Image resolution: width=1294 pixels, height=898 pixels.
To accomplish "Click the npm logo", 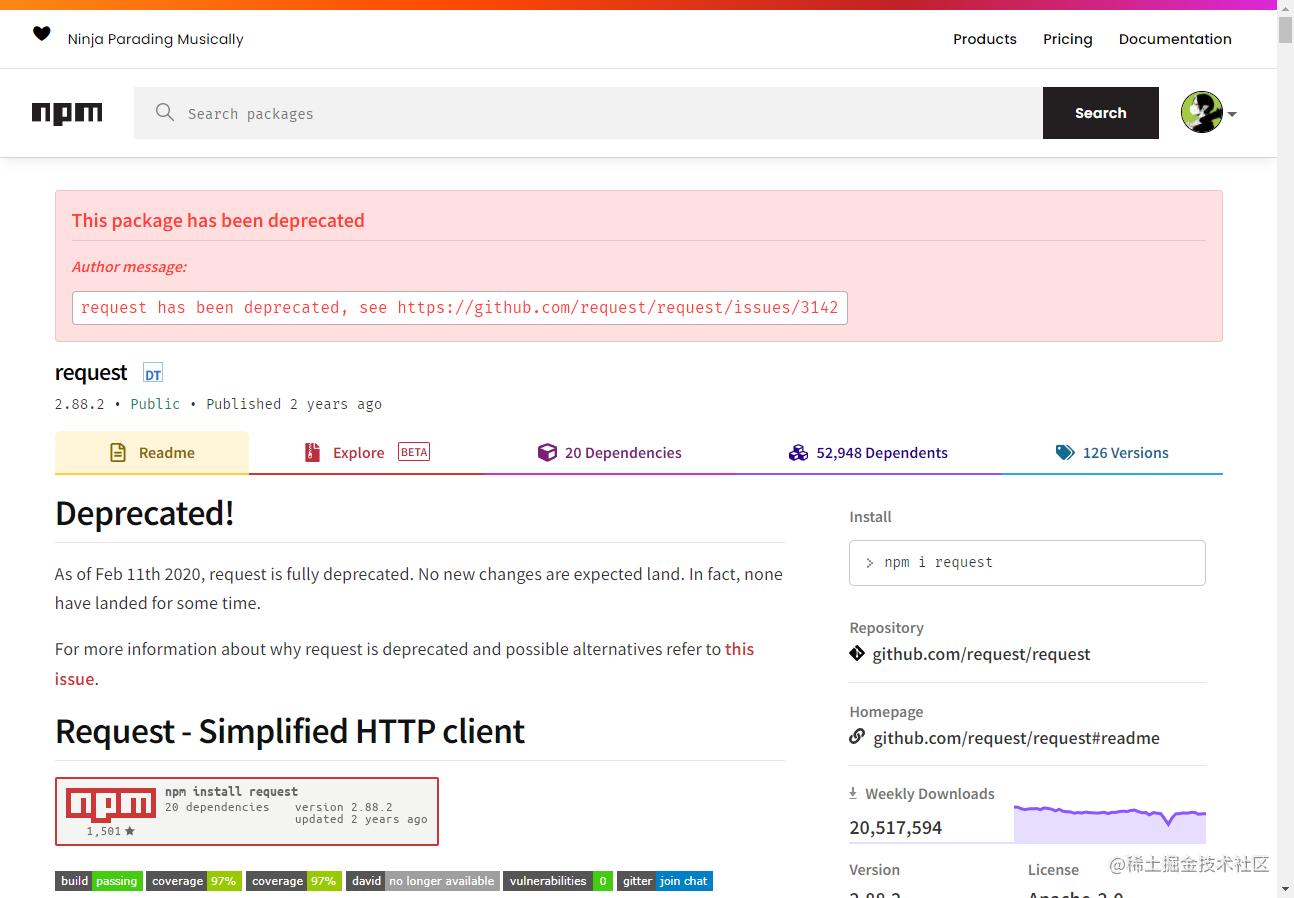I will [67, 113].
